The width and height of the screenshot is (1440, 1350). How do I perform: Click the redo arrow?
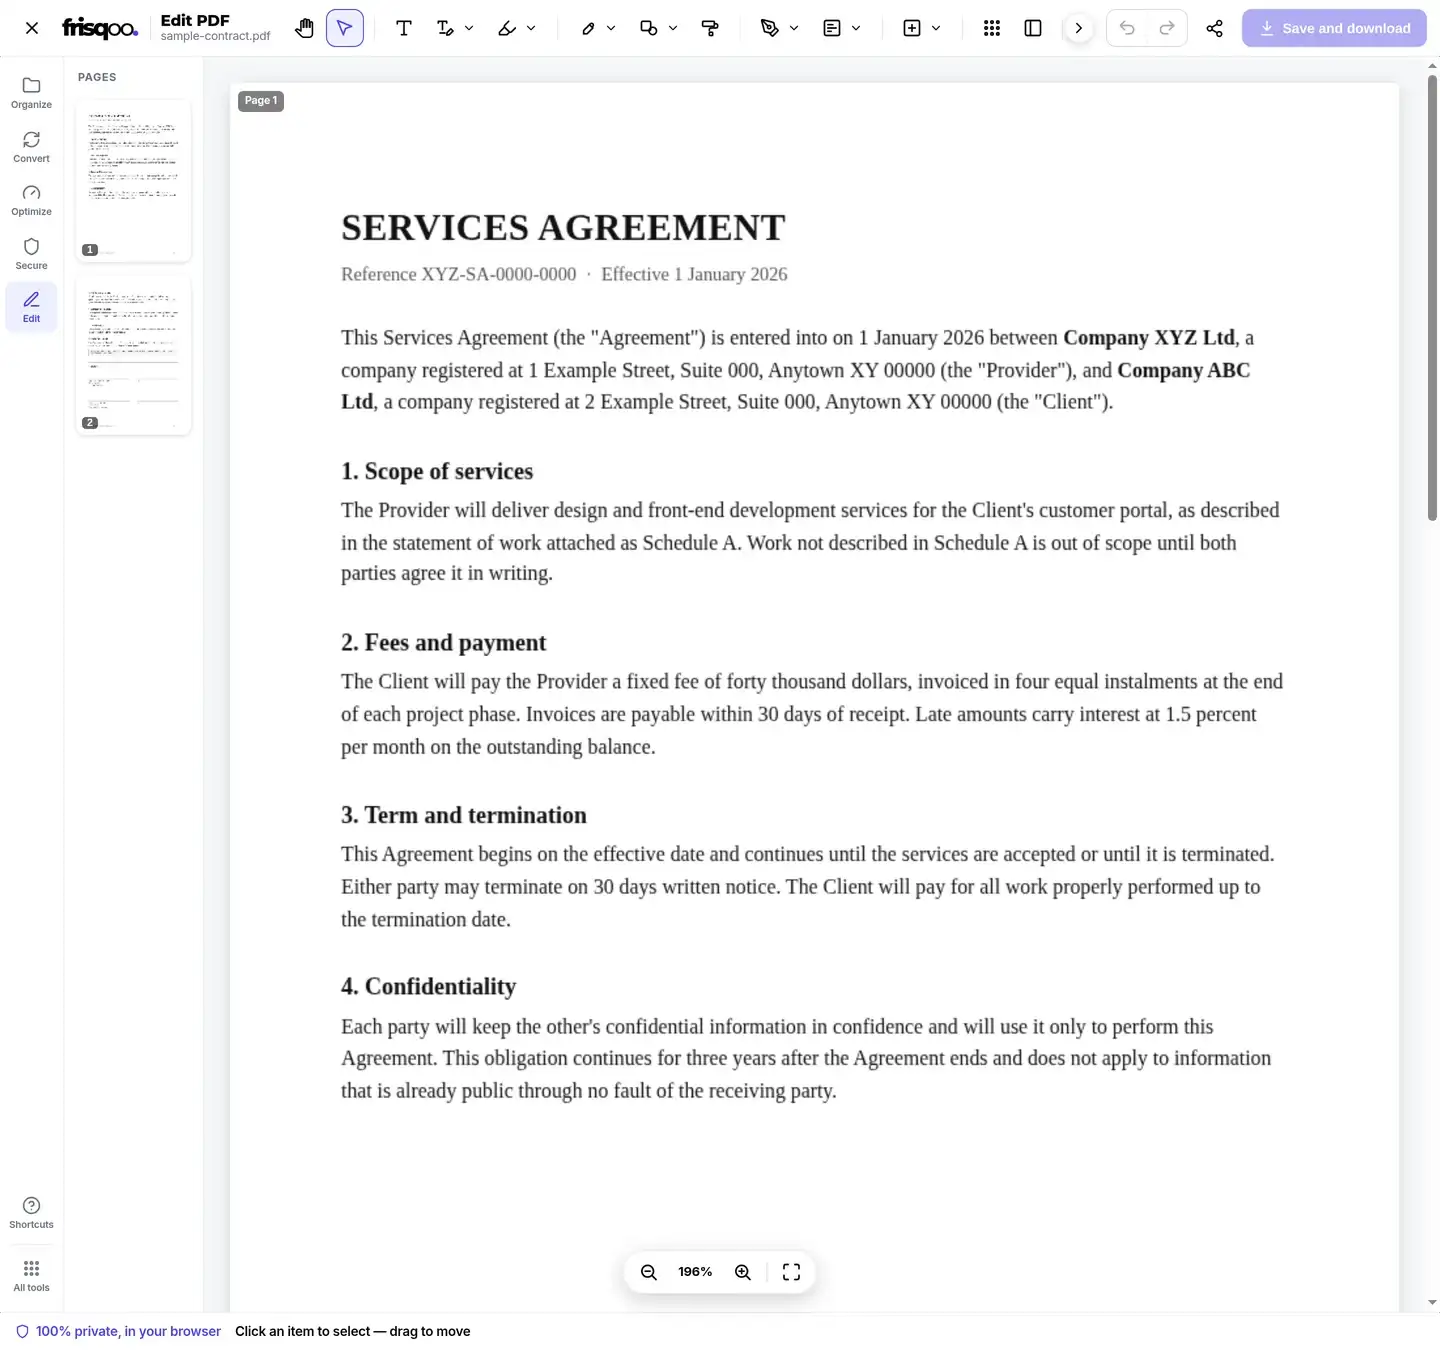[x=1167, y=28]
